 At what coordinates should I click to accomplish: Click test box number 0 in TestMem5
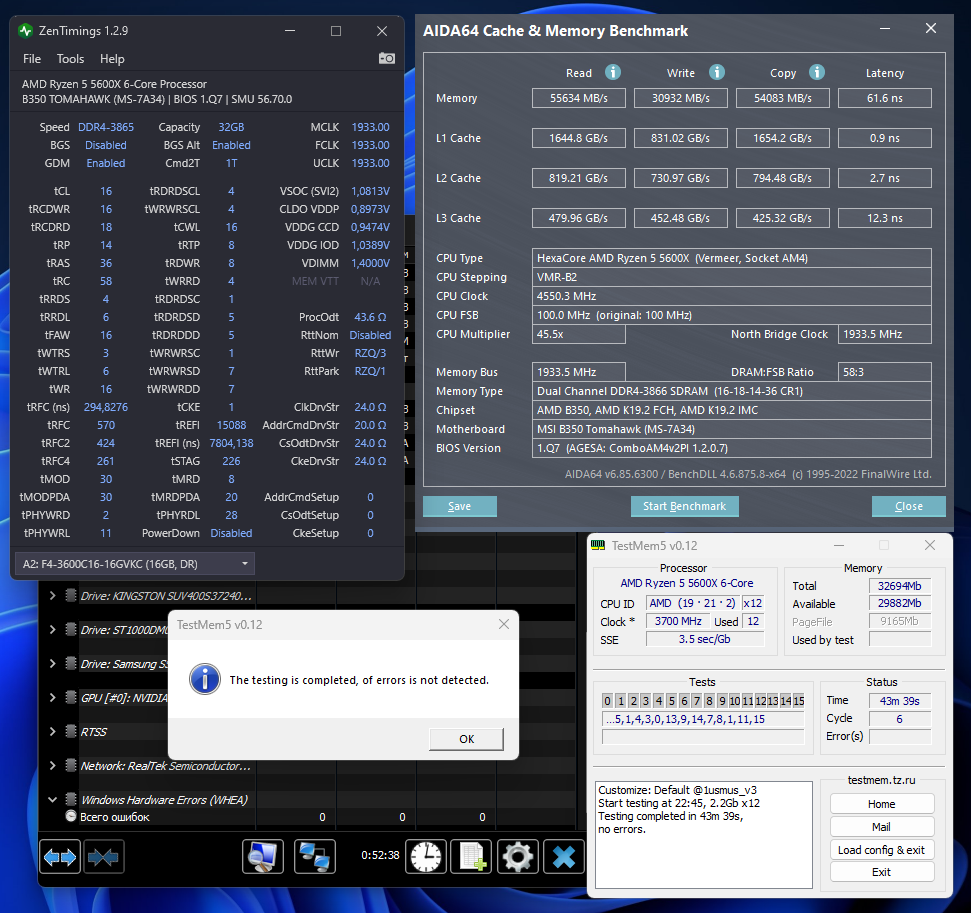607,701
